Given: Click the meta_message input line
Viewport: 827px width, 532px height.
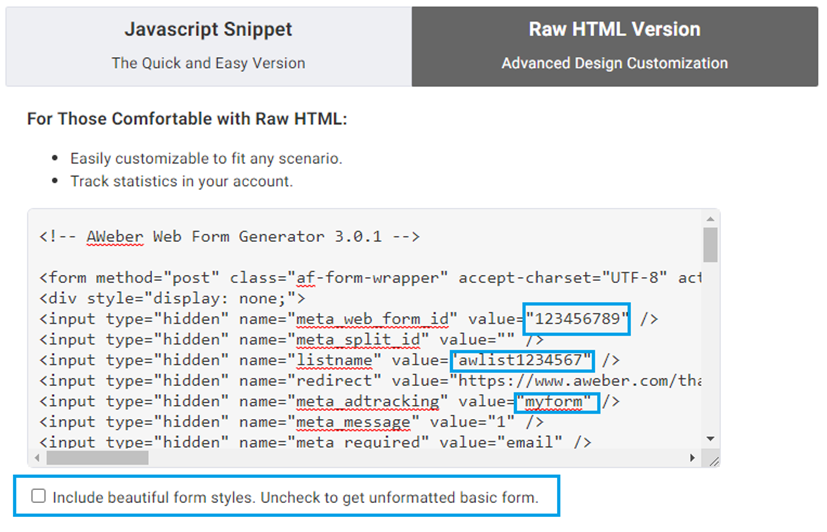Looking at the screenshot, I should (x=291, y=422).
